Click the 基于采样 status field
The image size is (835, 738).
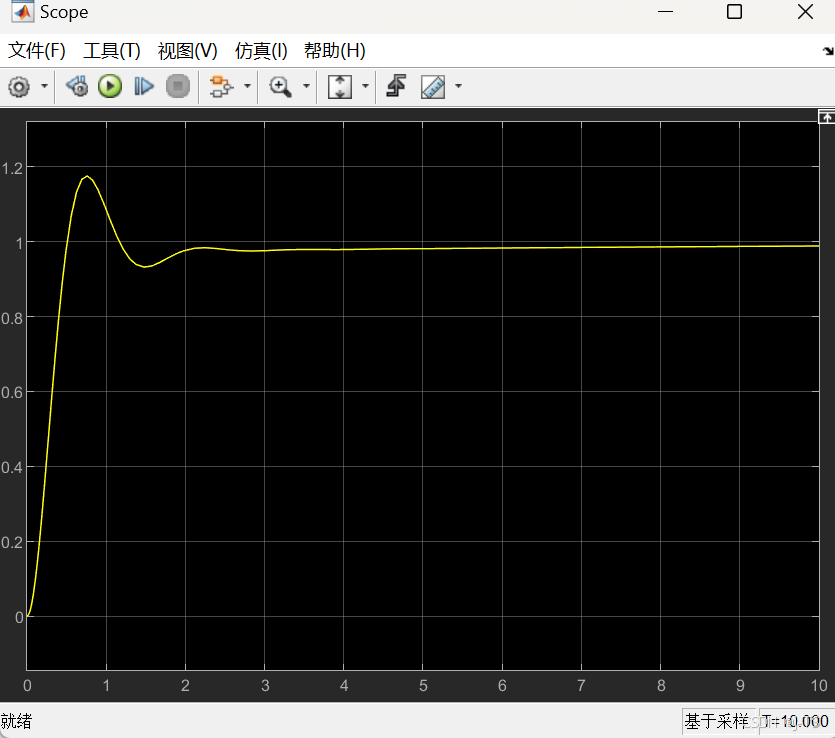[717, 721]
